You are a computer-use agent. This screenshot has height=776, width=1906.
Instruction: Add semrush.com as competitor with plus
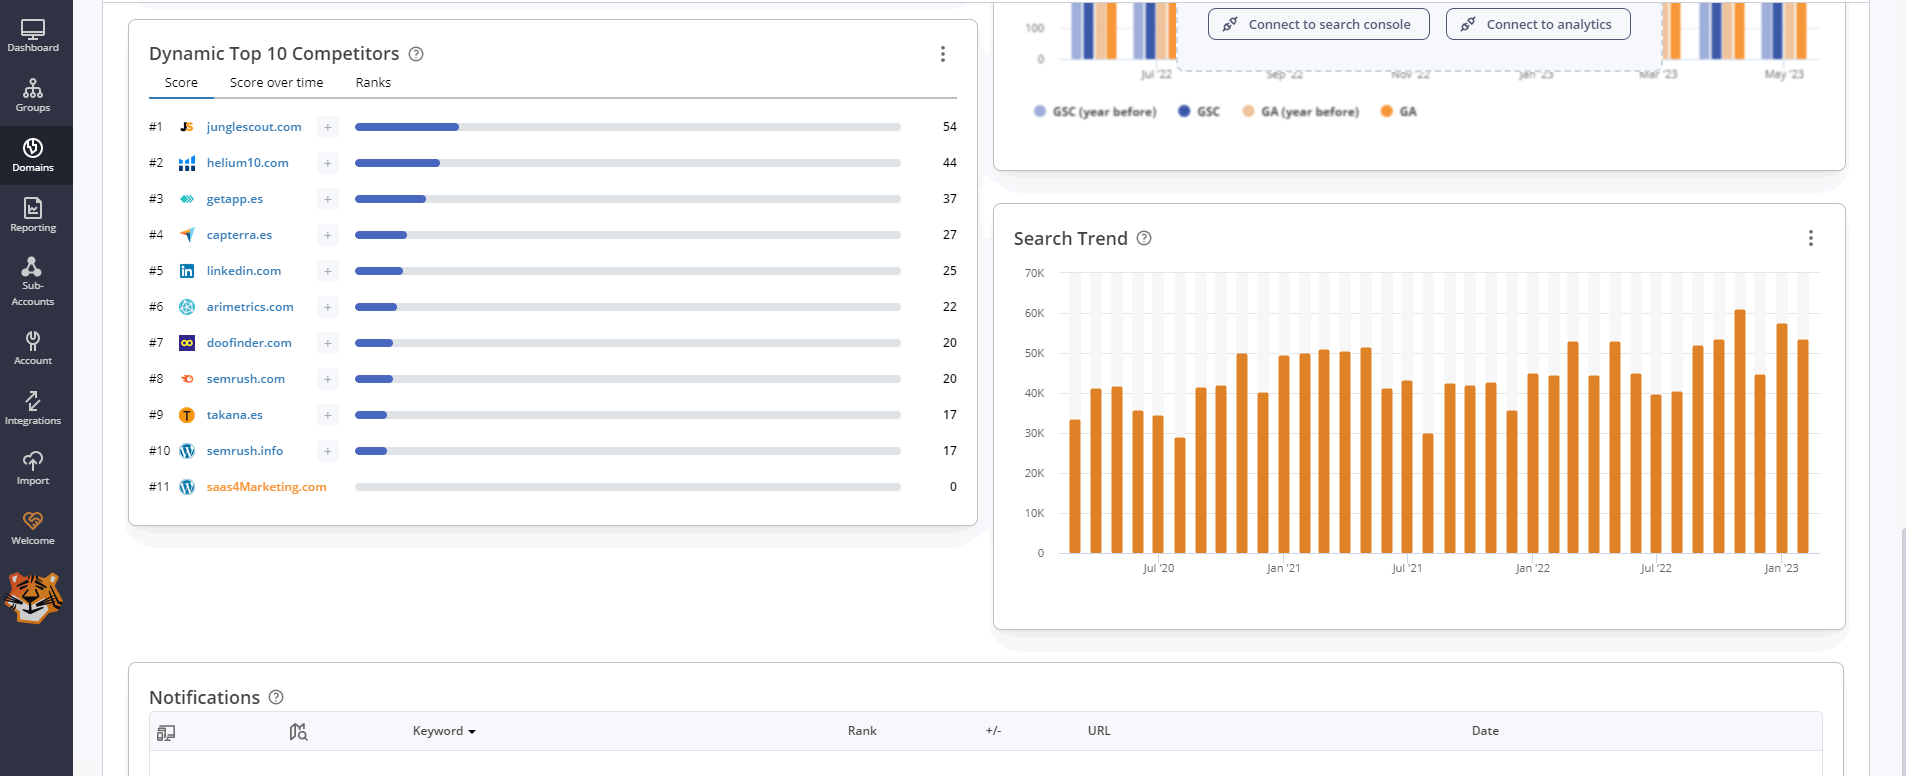pos(327,379)
